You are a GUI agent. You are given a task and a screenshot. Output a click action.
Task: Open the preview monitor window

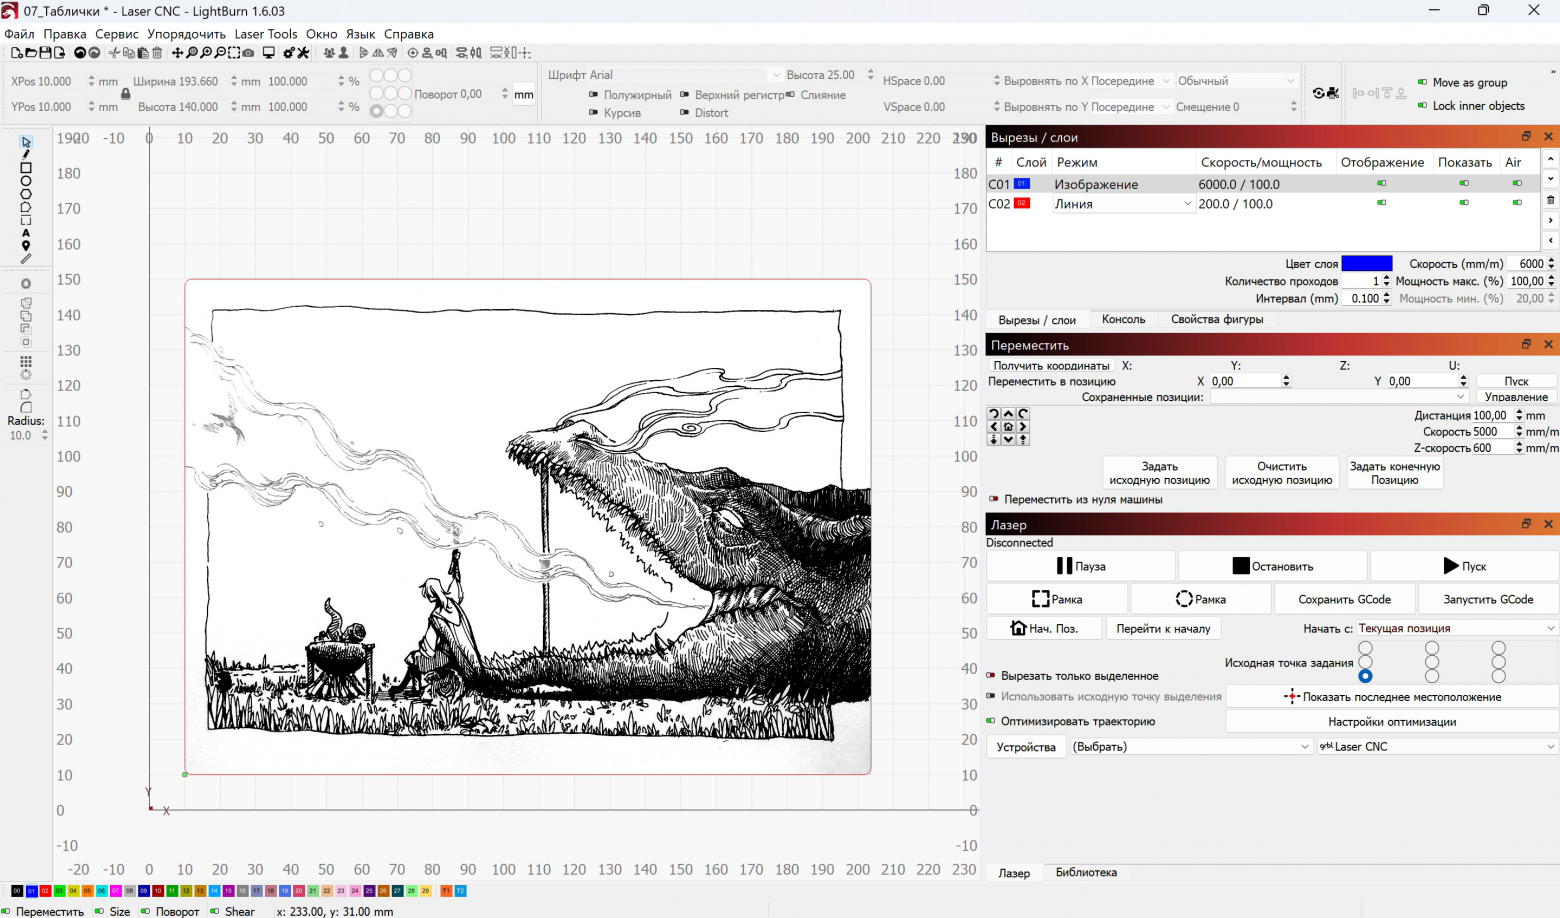click(269, 53)
